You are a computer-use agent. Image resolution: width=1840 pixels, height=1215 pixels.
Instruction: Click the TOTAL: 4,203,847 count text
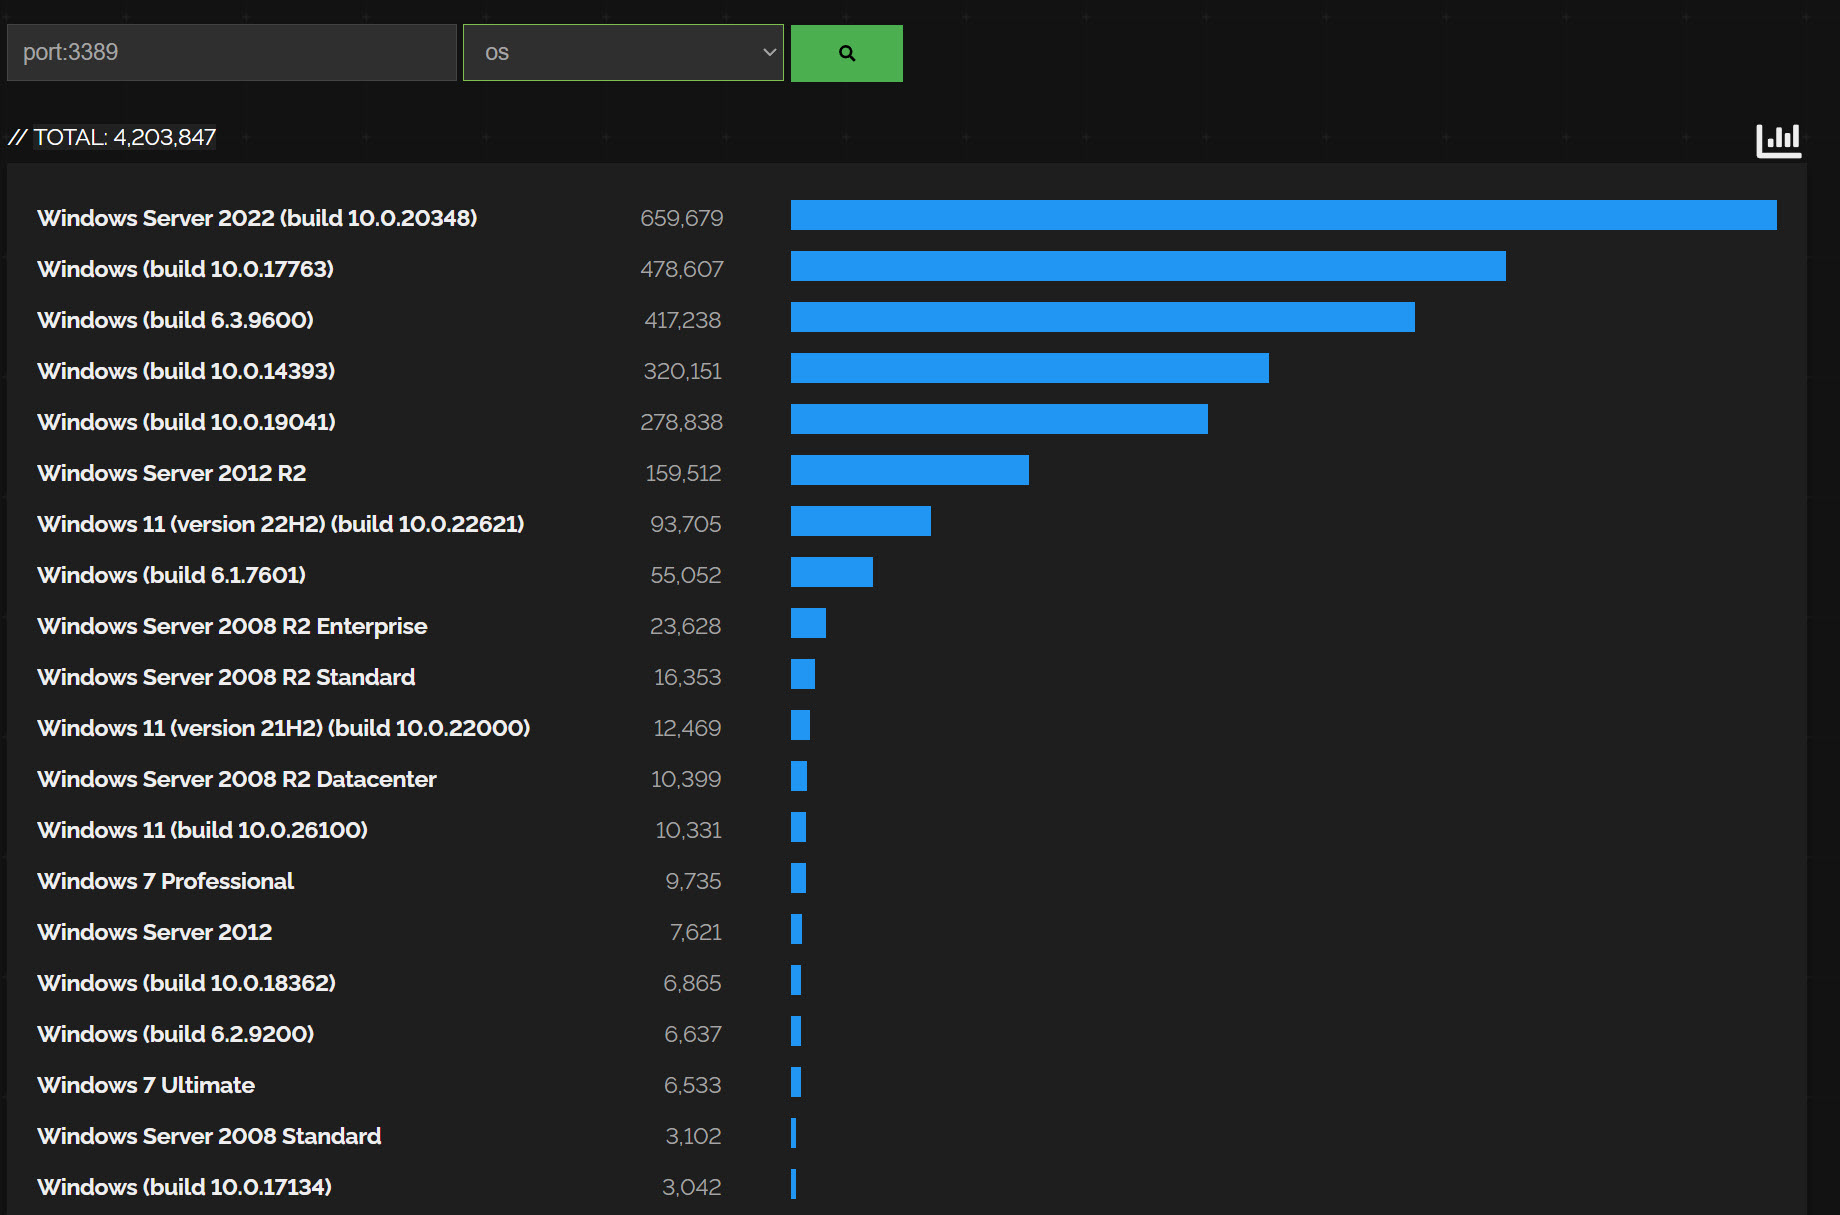tap(124, 137)
